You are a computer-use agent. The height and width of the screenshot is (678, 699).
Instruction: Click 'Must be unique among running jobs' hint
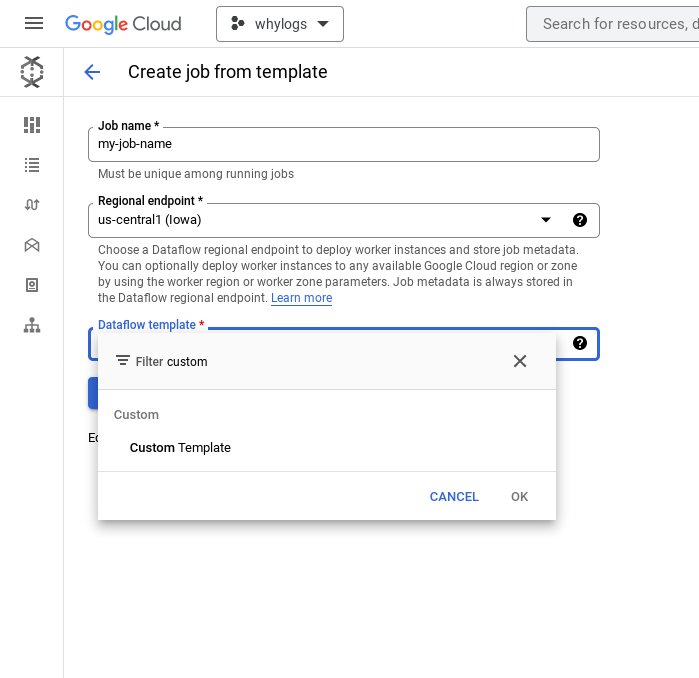[196, 174]
